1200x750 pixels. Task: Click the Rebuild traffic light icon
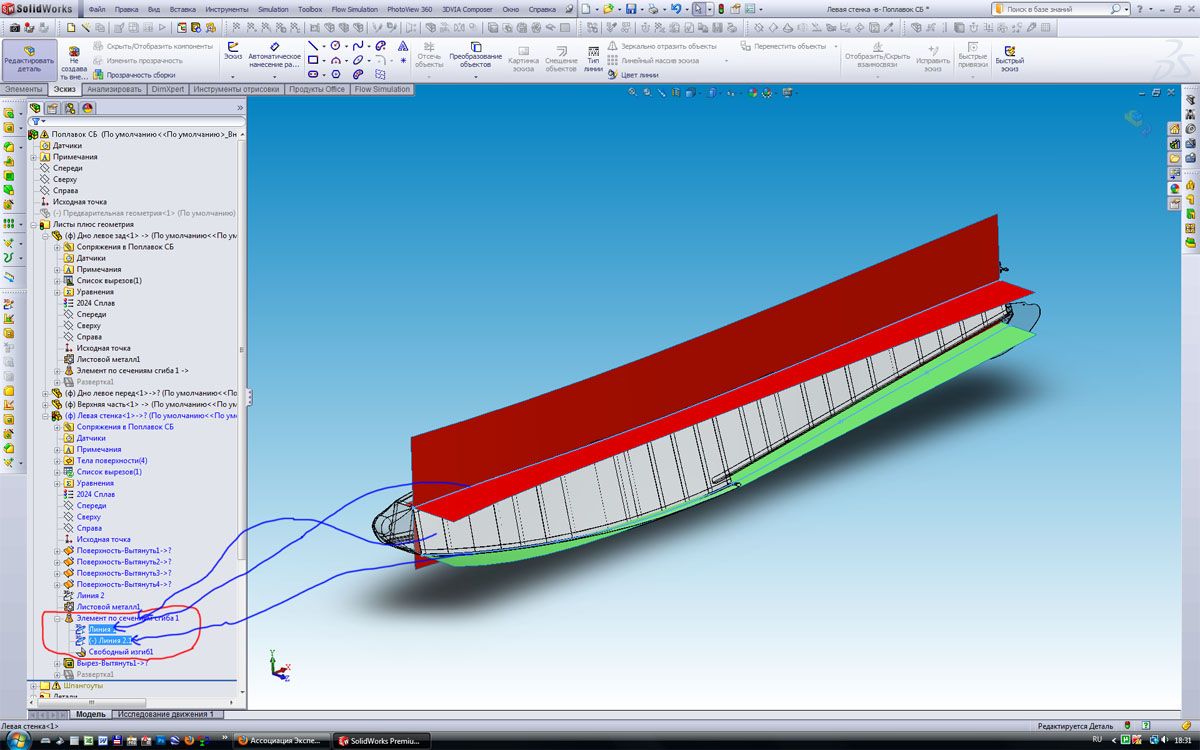[x=721, y=9]
